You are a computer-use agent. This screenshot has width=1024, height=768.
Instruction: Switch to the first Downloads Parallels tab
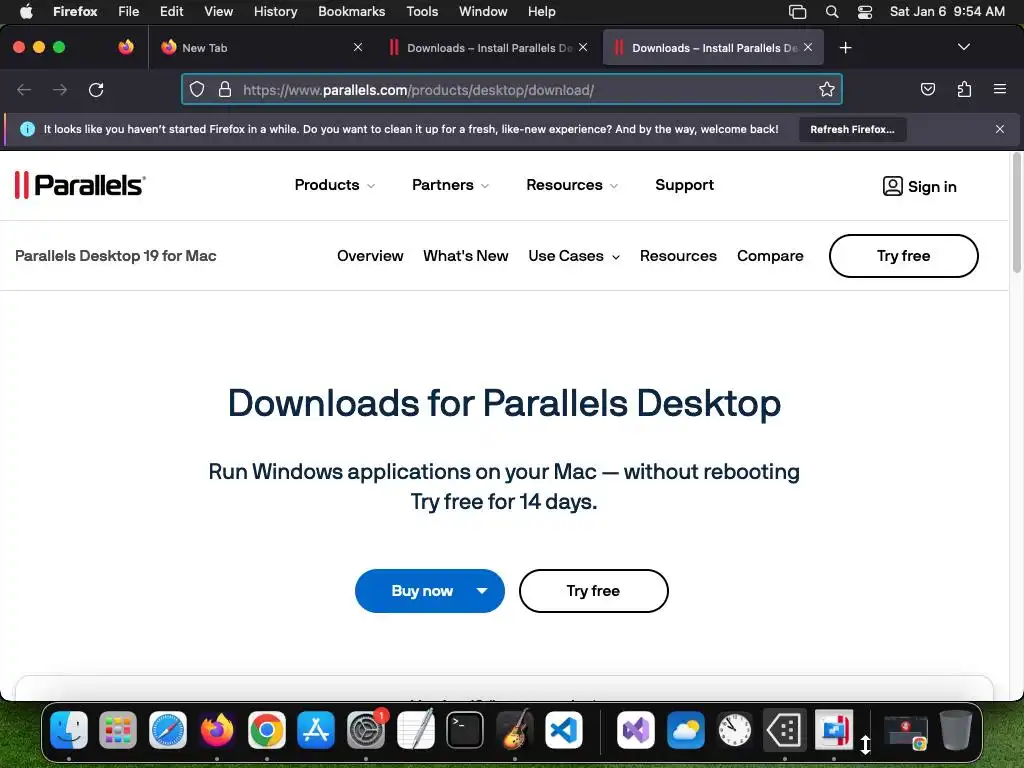pyautogui.click(x=488, y=48)
